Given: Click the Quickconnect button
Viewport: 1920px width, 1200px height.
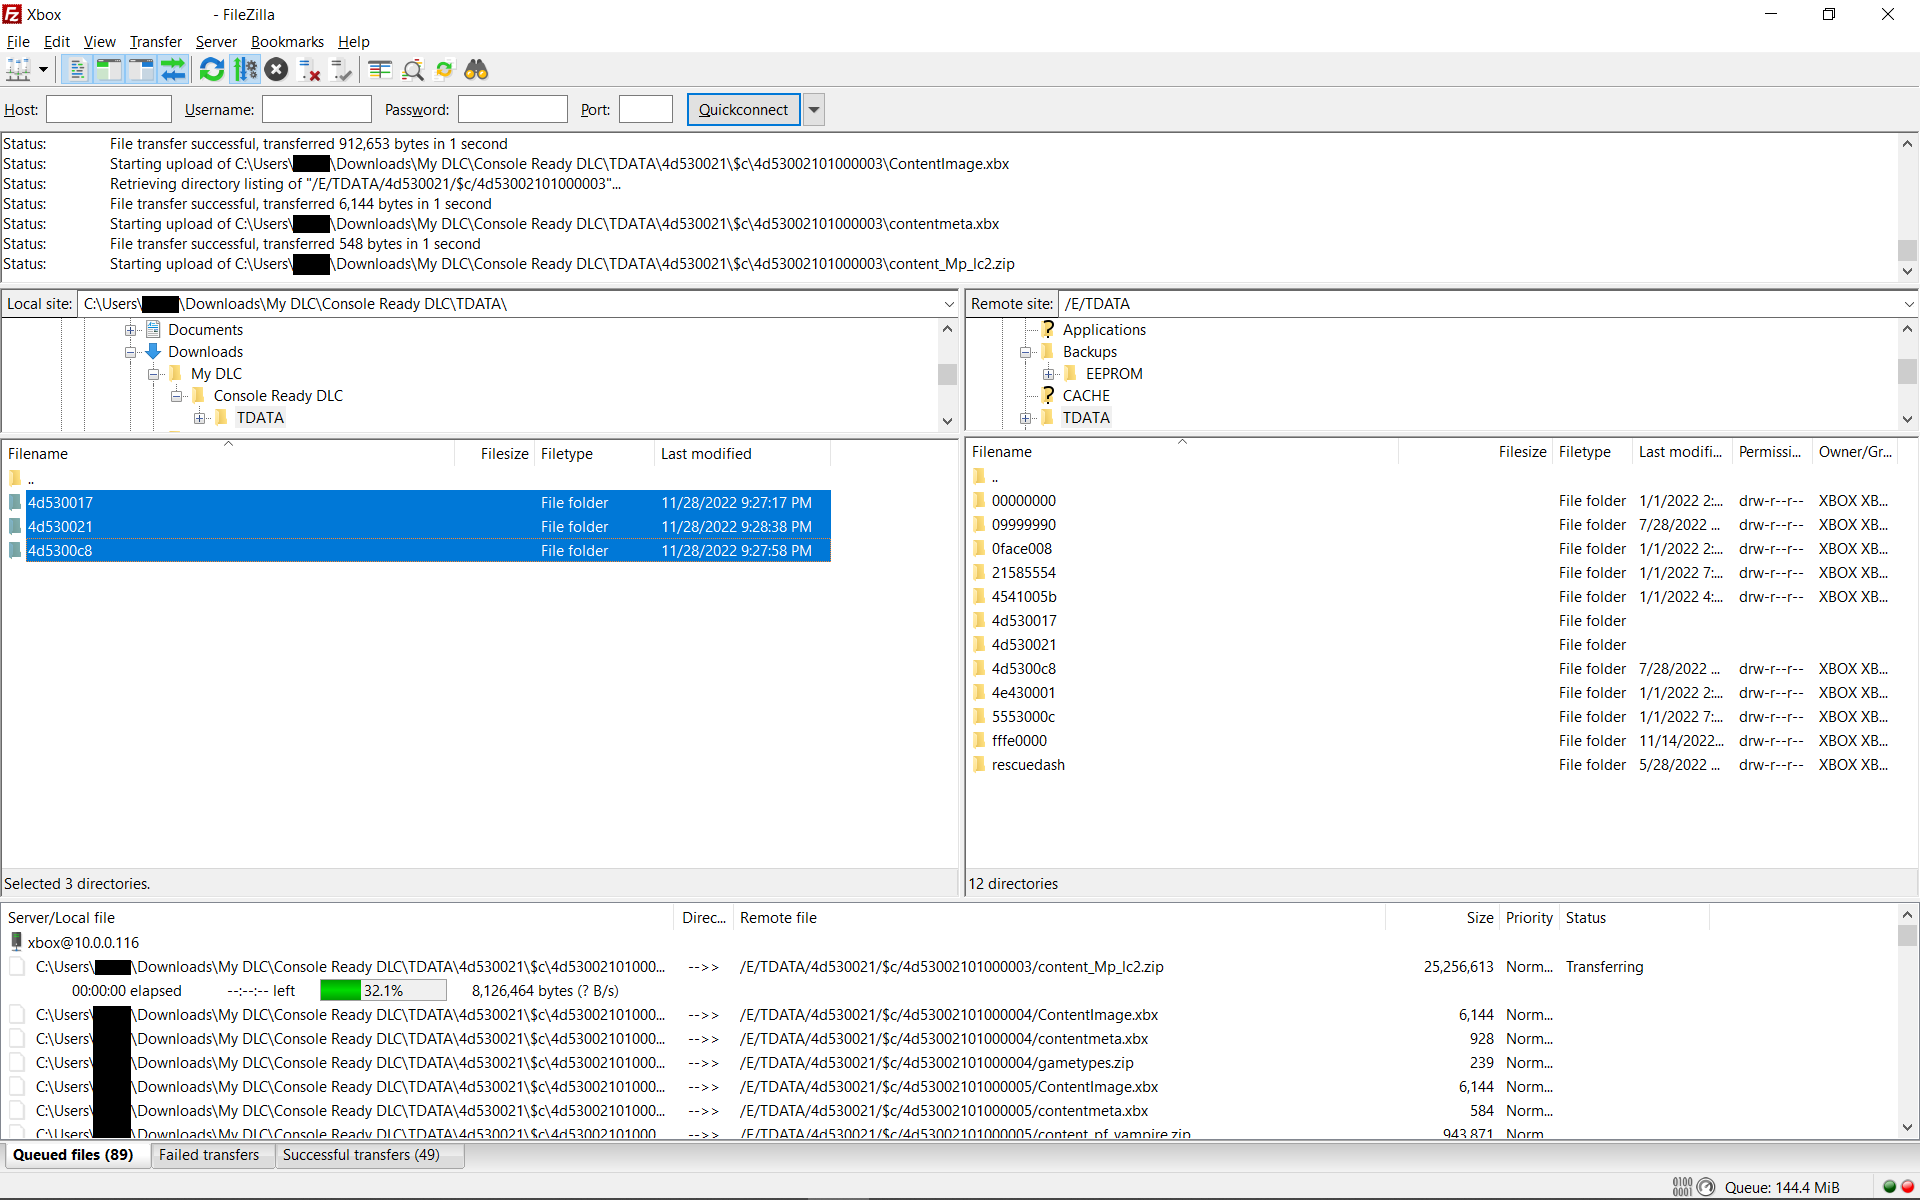Looking at the screenshot, I should pyautogui.click(x=743, y=110).
